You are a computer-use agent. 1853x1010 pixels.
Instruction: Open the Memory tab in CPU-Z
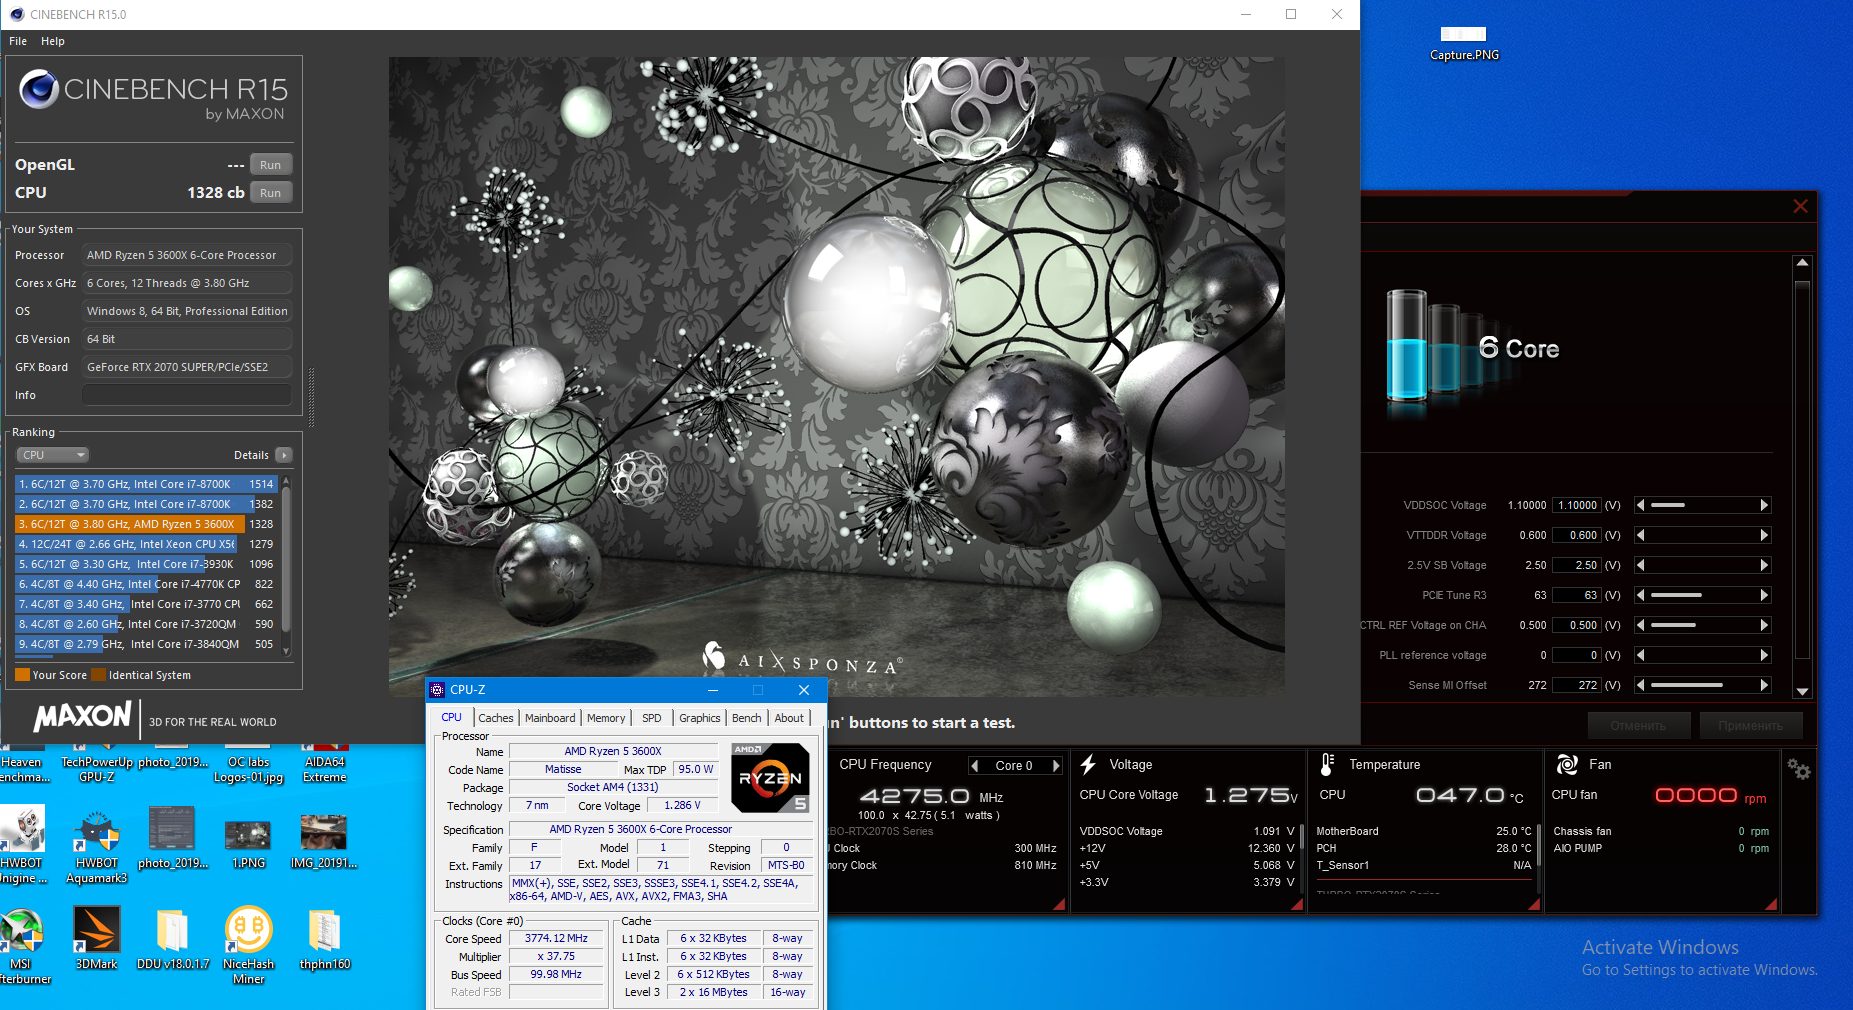tap(606, 718)
